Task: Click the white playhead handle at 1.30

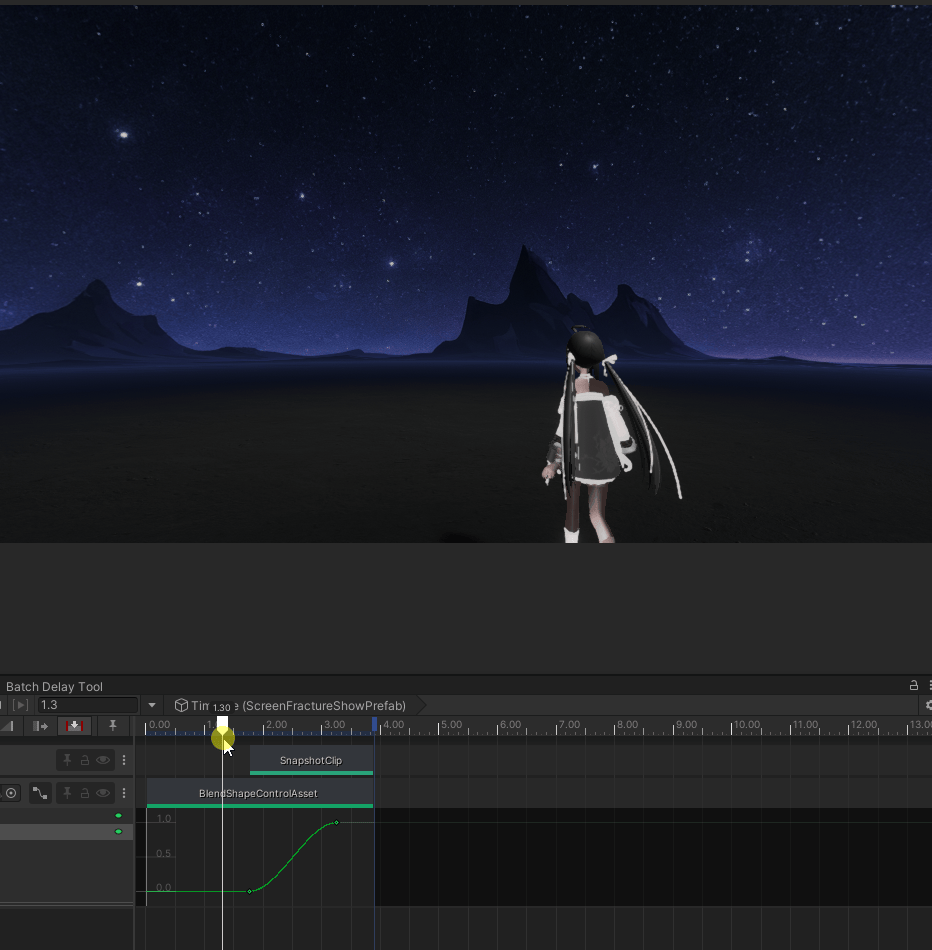Action: pos(222,723)
